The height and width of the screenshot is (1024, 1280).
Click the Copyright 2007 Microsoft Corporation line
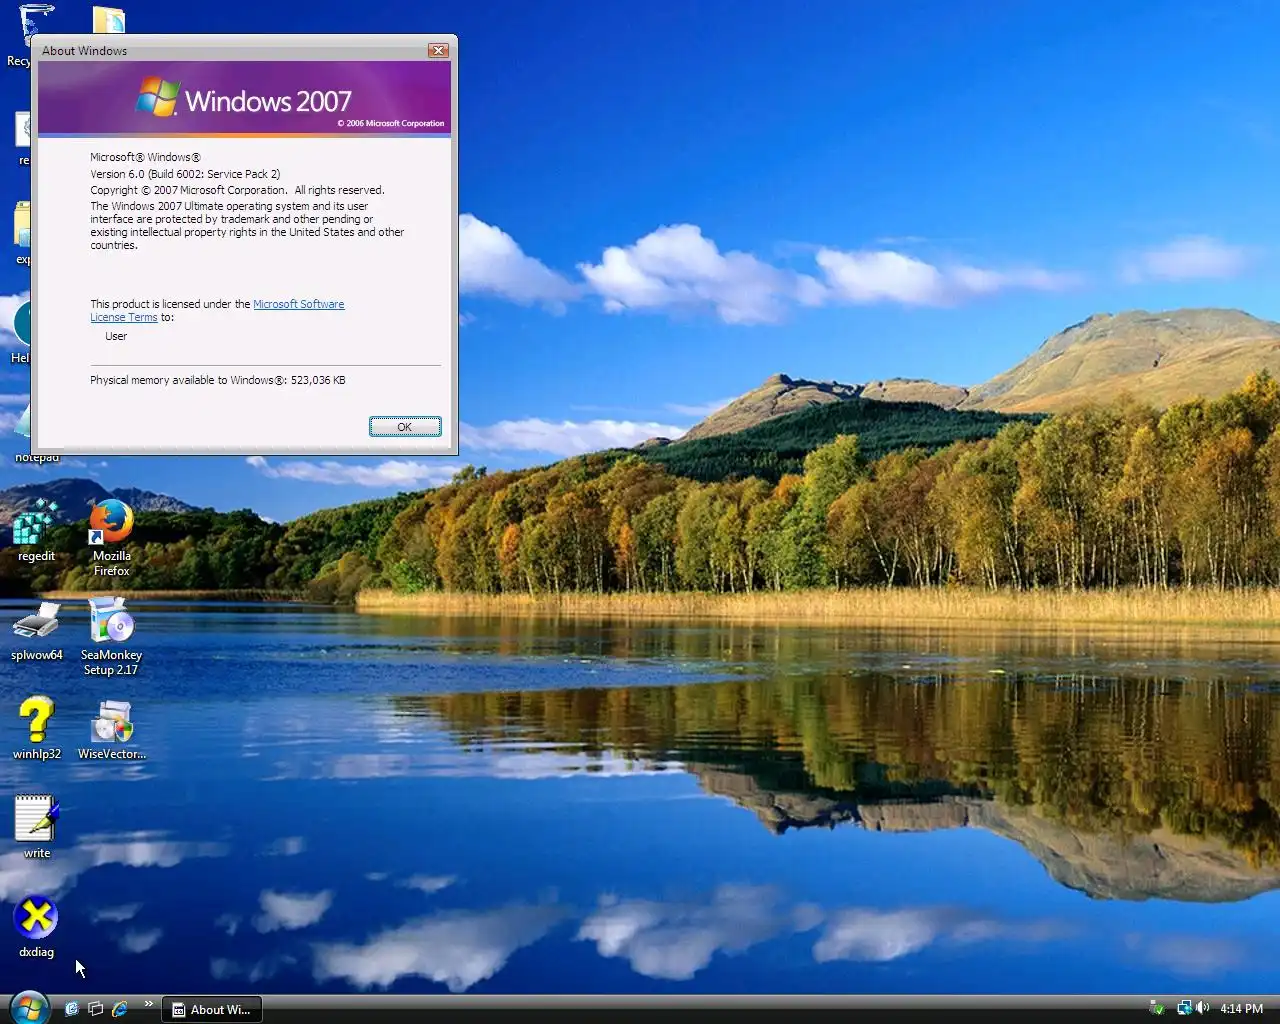237,190
